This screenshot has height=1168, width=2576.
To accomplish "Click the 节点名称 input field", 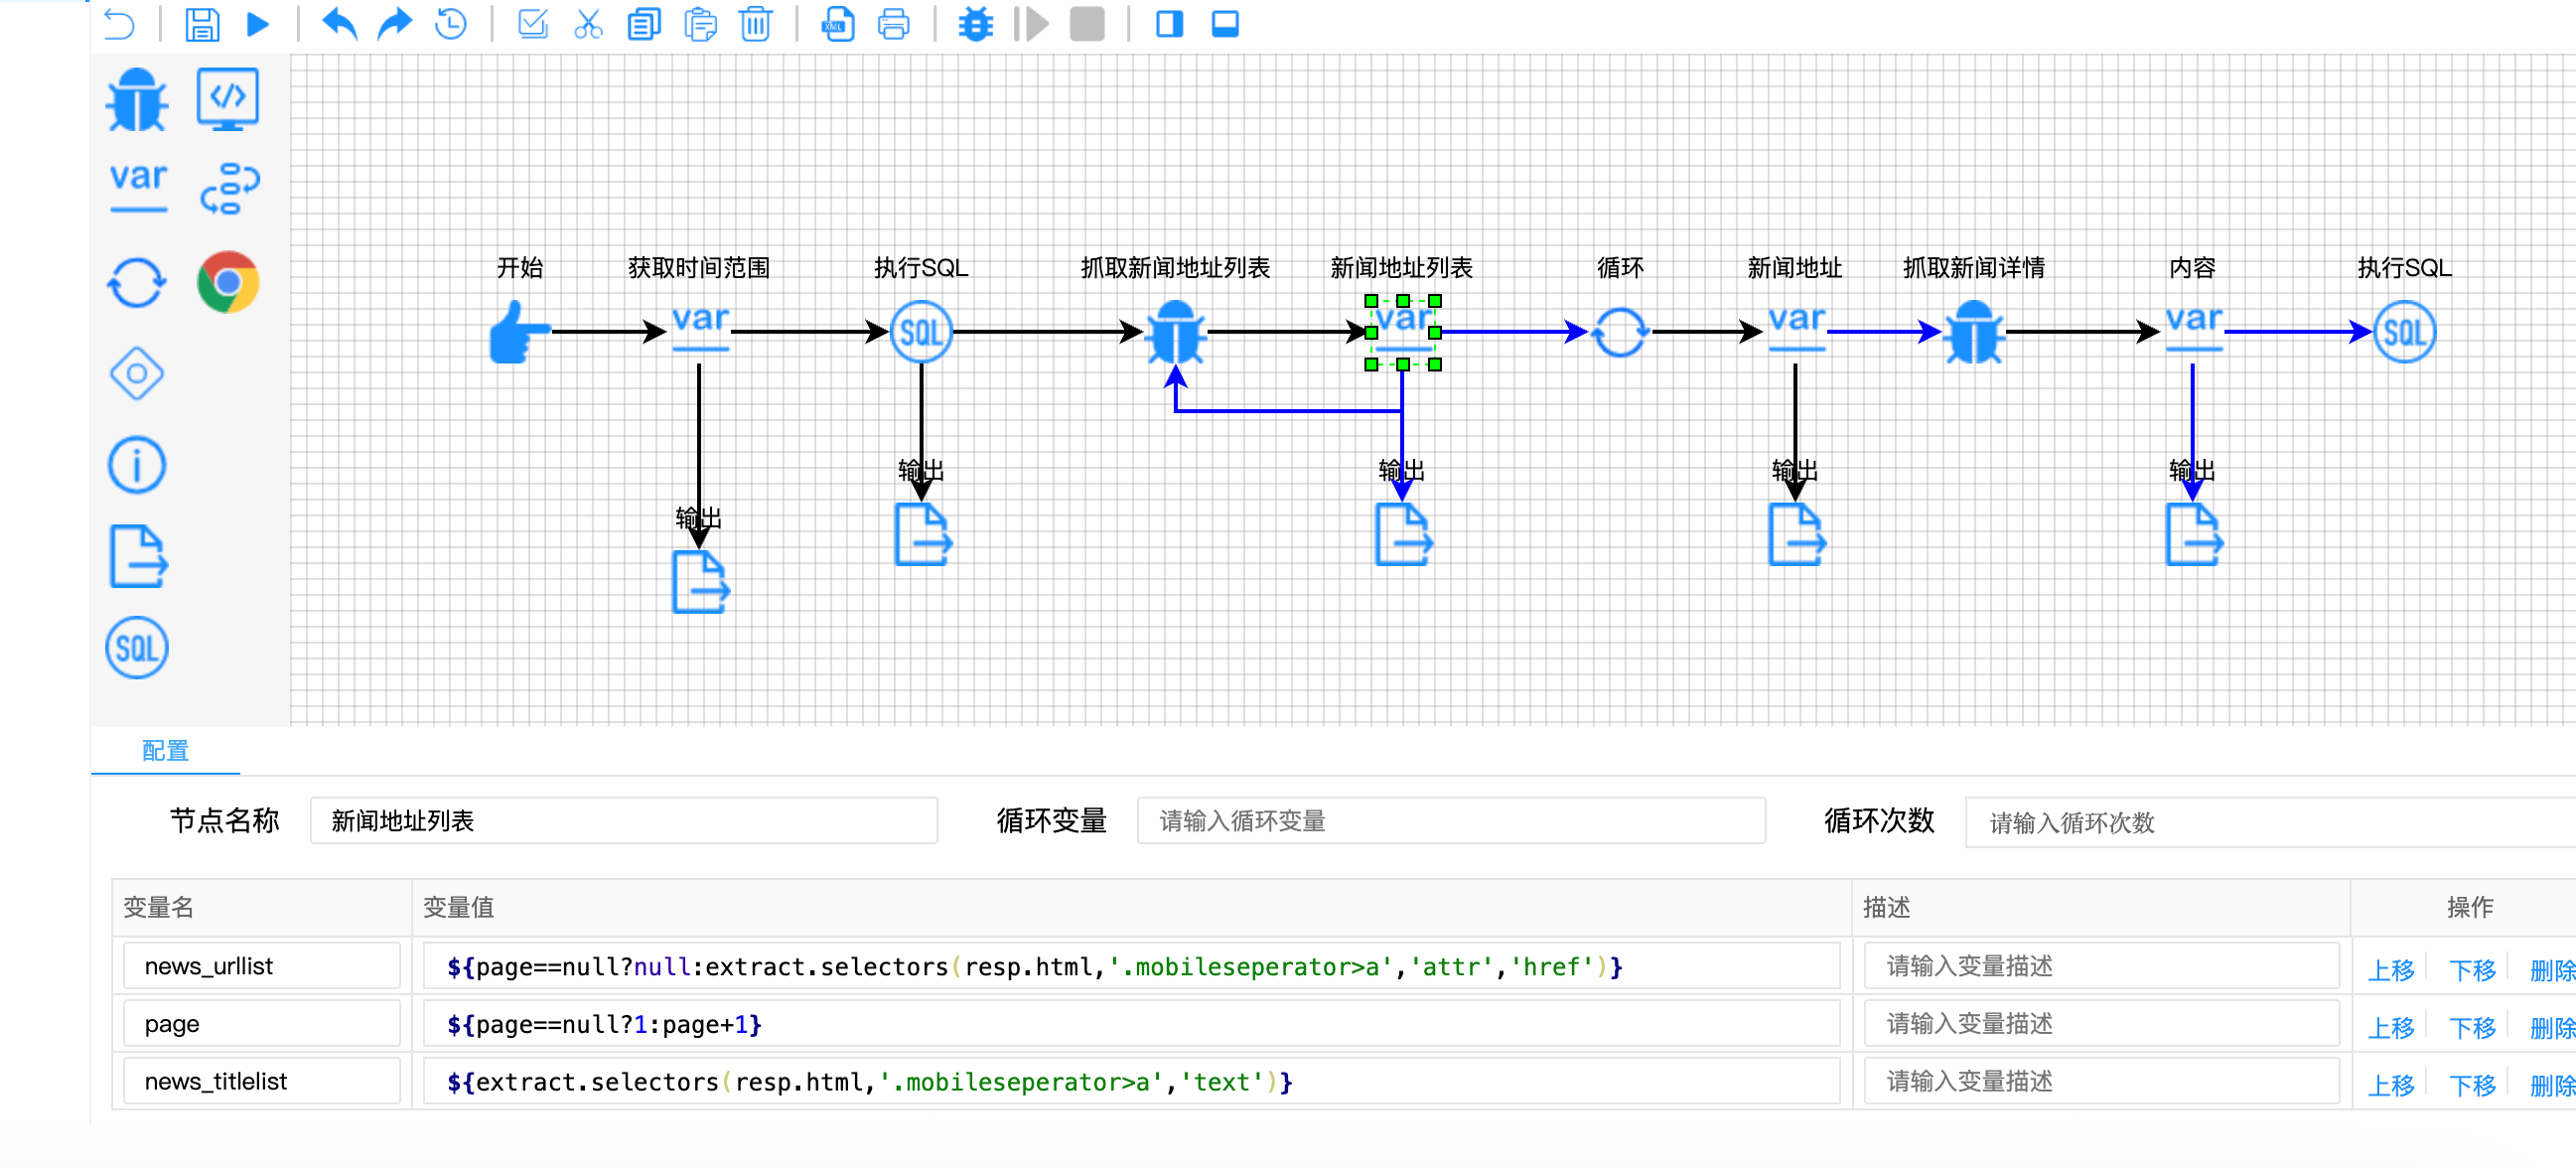I will [623, 821].
